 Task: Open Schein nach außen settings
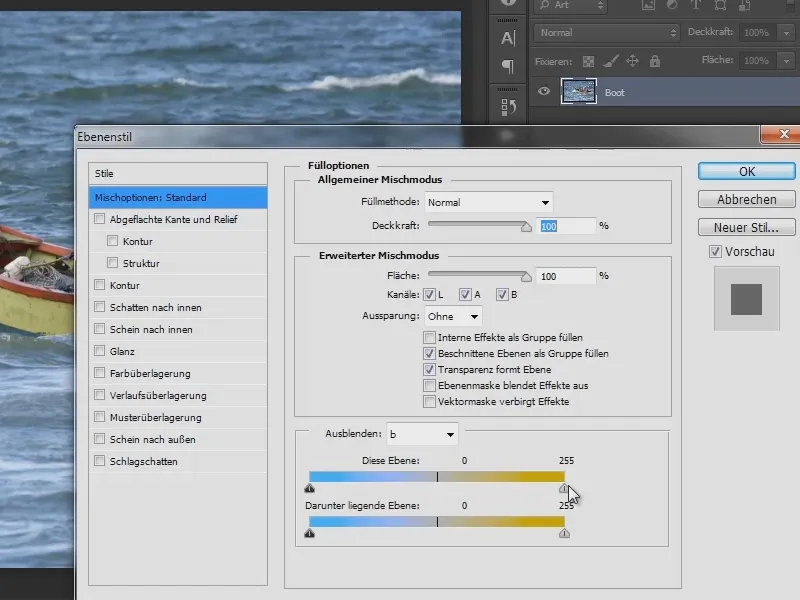[x=153, y=439]
